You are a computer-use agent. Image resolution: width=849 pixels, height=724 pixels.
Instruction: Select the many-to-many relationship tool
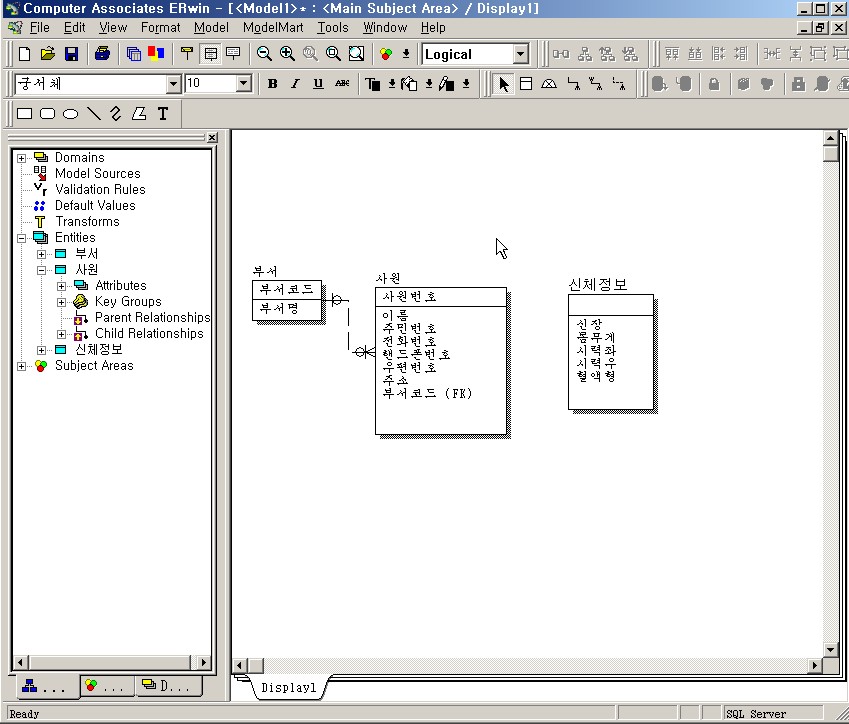coord(596,84)
